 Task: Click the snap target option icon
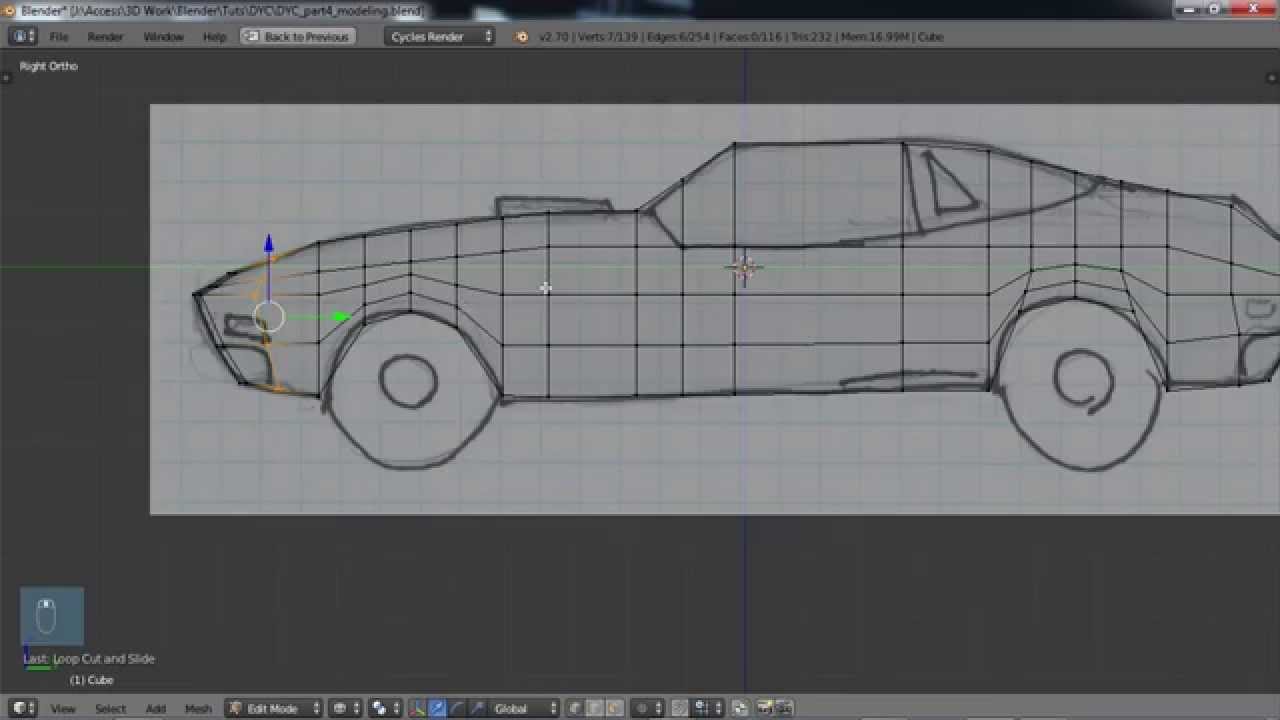(x=741, y=708)
